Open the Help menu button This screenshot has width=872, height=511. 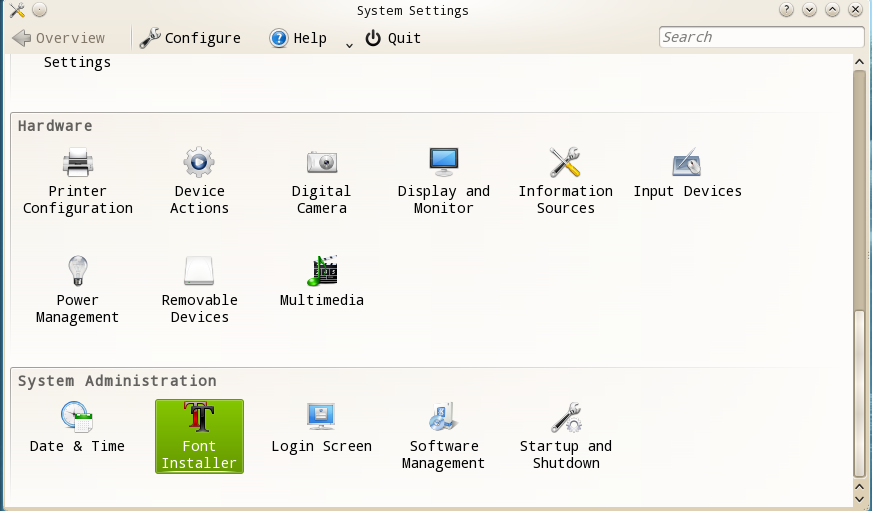tap(298, 38)
